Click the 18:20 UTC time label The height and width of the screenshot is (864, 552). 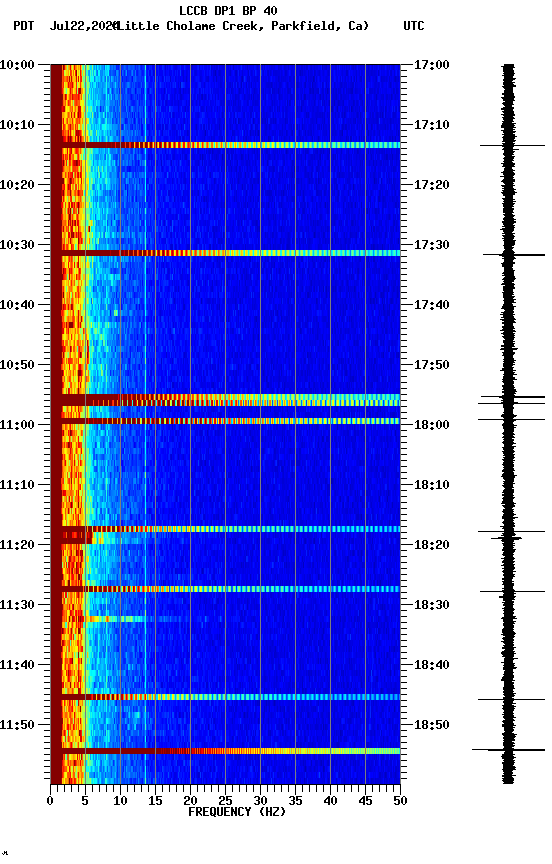[x=432, y=546]
